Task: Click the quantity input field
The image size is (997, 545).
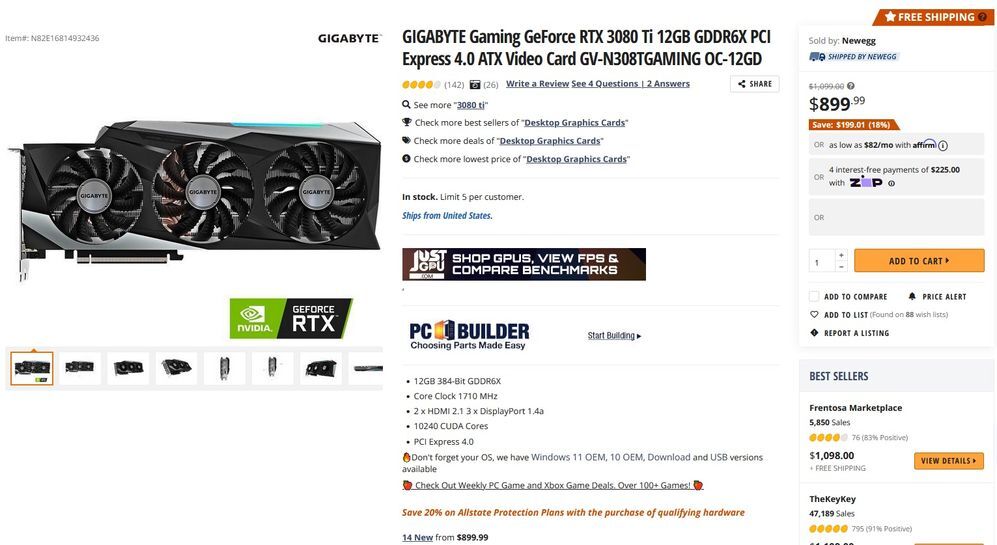Action: tap(822, 261)
